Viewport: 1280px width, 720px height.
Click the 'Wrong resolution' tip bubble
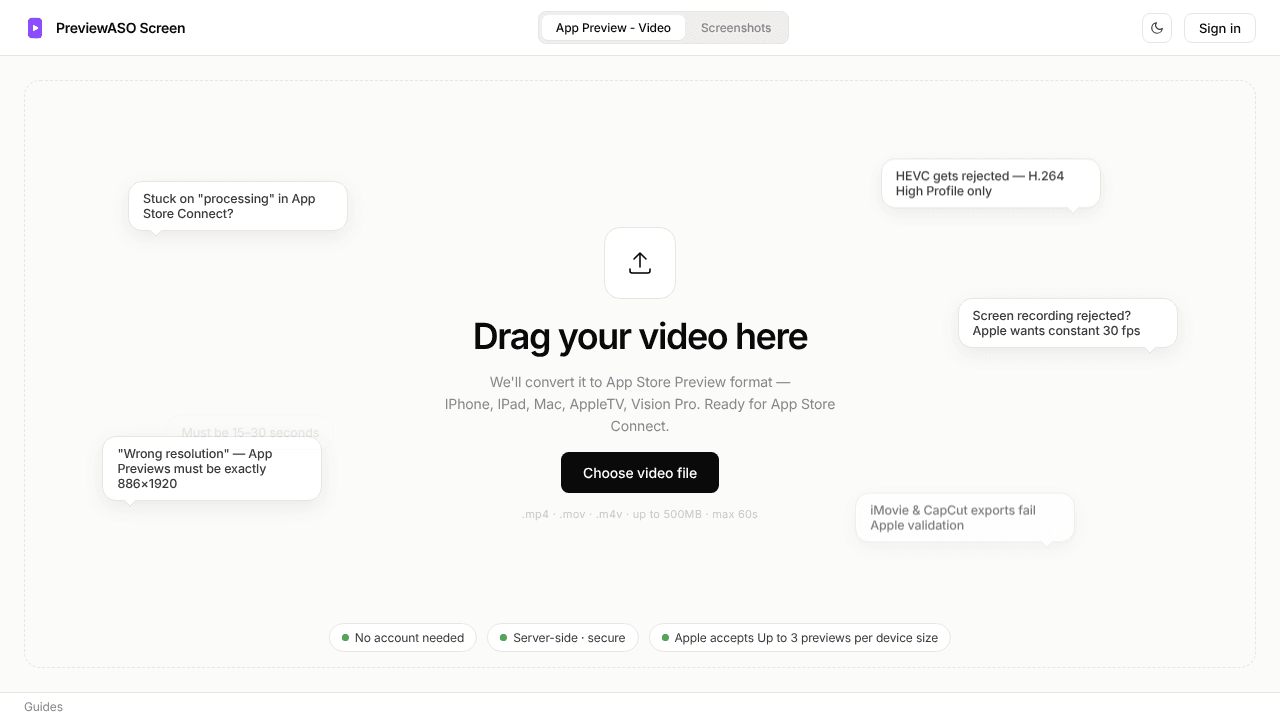[212, 468]
